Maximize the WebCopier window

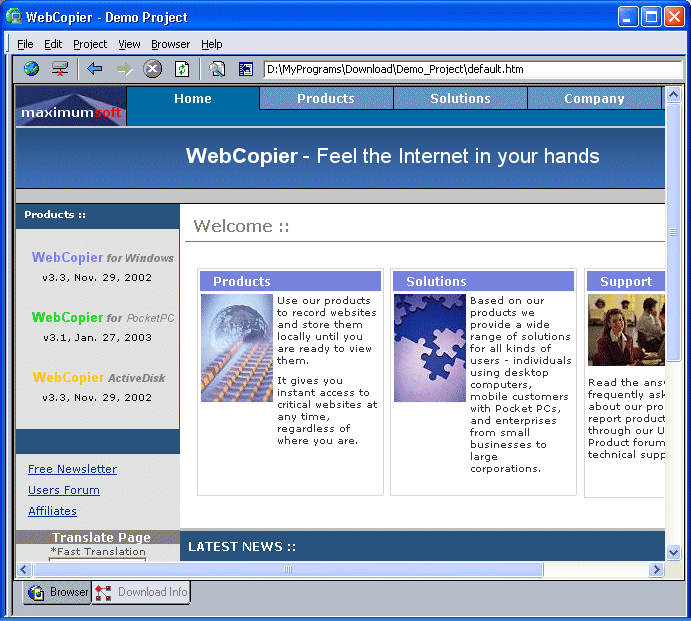click(651, 17)
